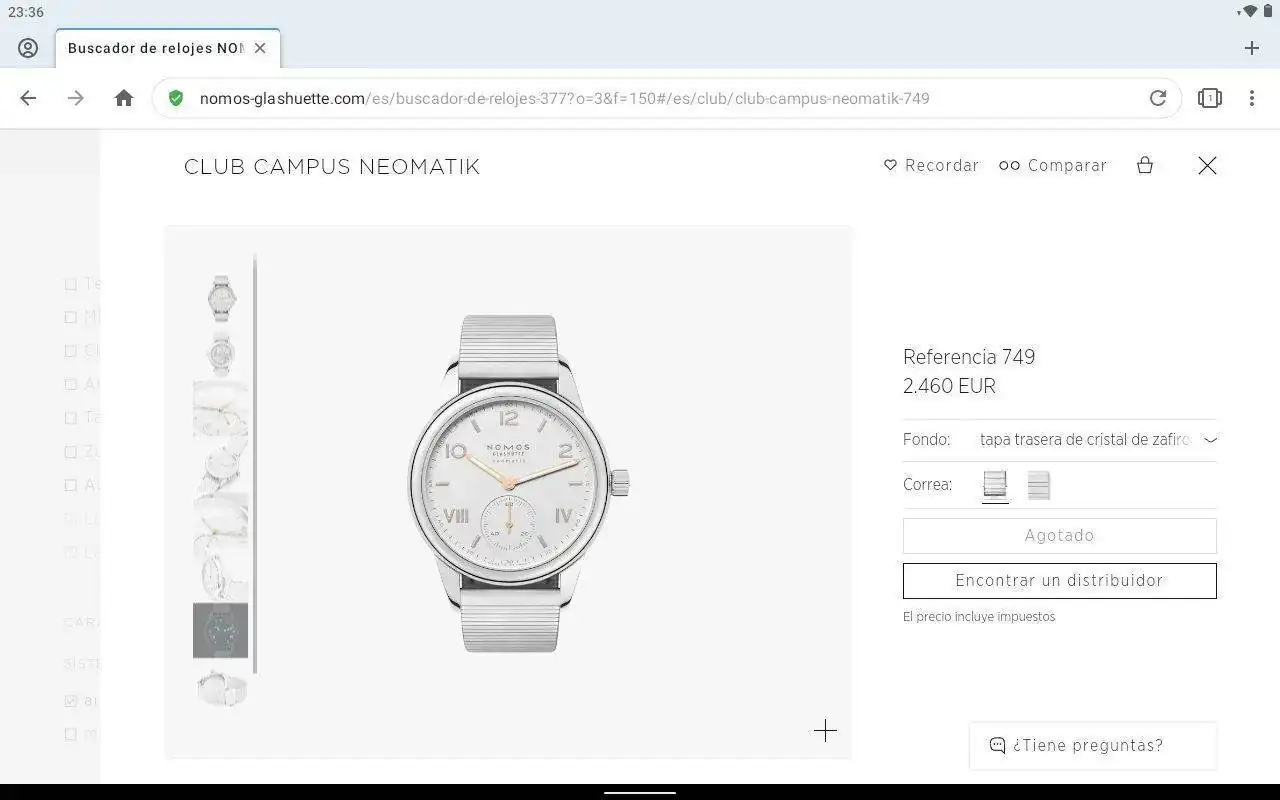Click the Recordar heart icon
The image size is (1280, 800).
pos(890,166)
